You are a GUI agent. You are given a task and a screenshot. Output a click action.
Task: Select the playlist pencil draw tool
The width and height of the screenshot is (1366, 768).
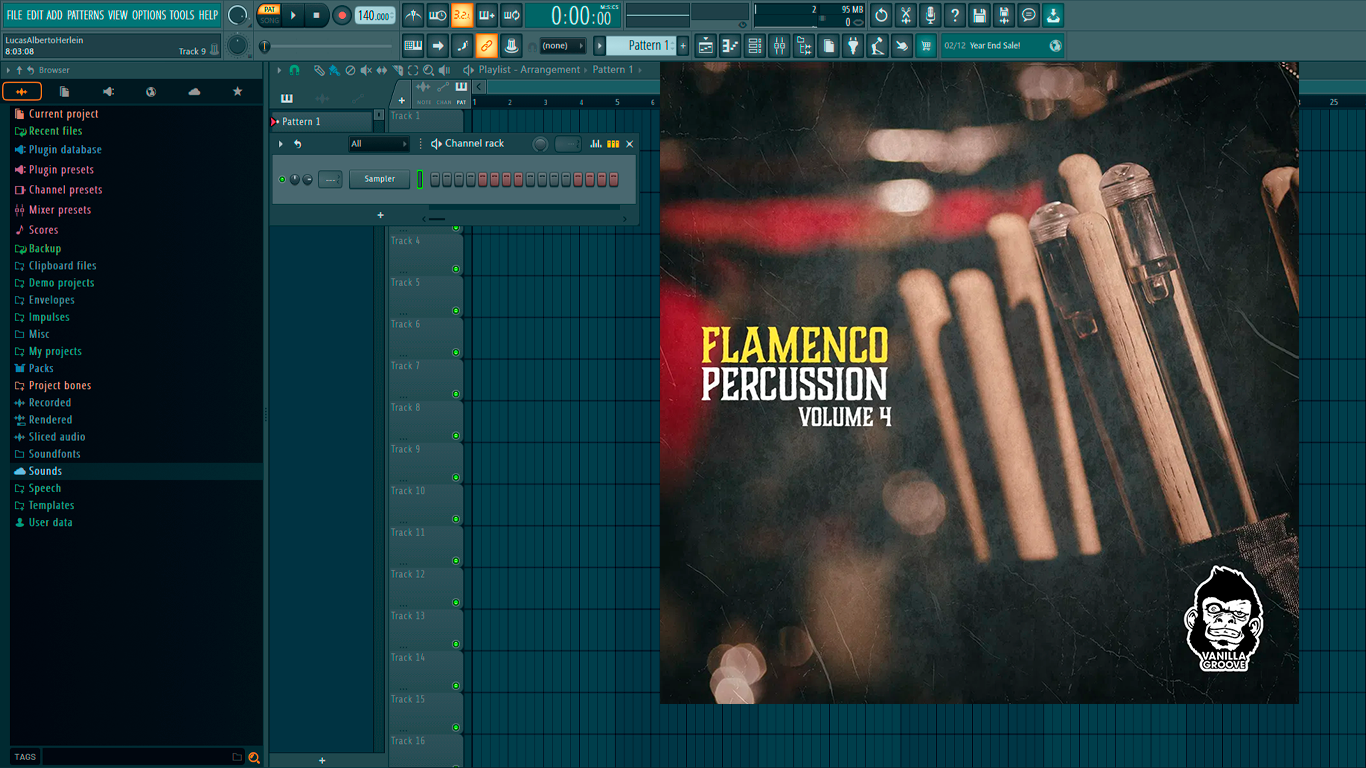pos(318,70)
